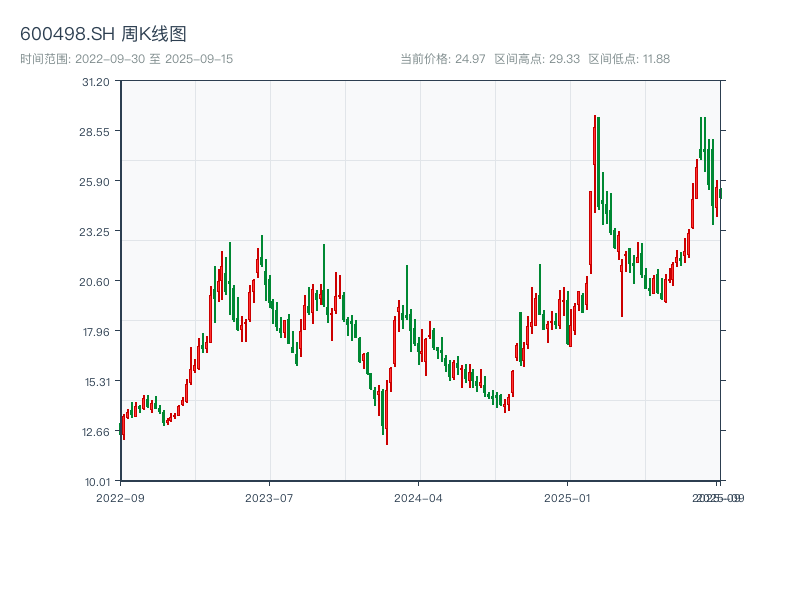Click the 17.96 y-axis label
This screenshot has width=800, height=600.
(96, 332)
